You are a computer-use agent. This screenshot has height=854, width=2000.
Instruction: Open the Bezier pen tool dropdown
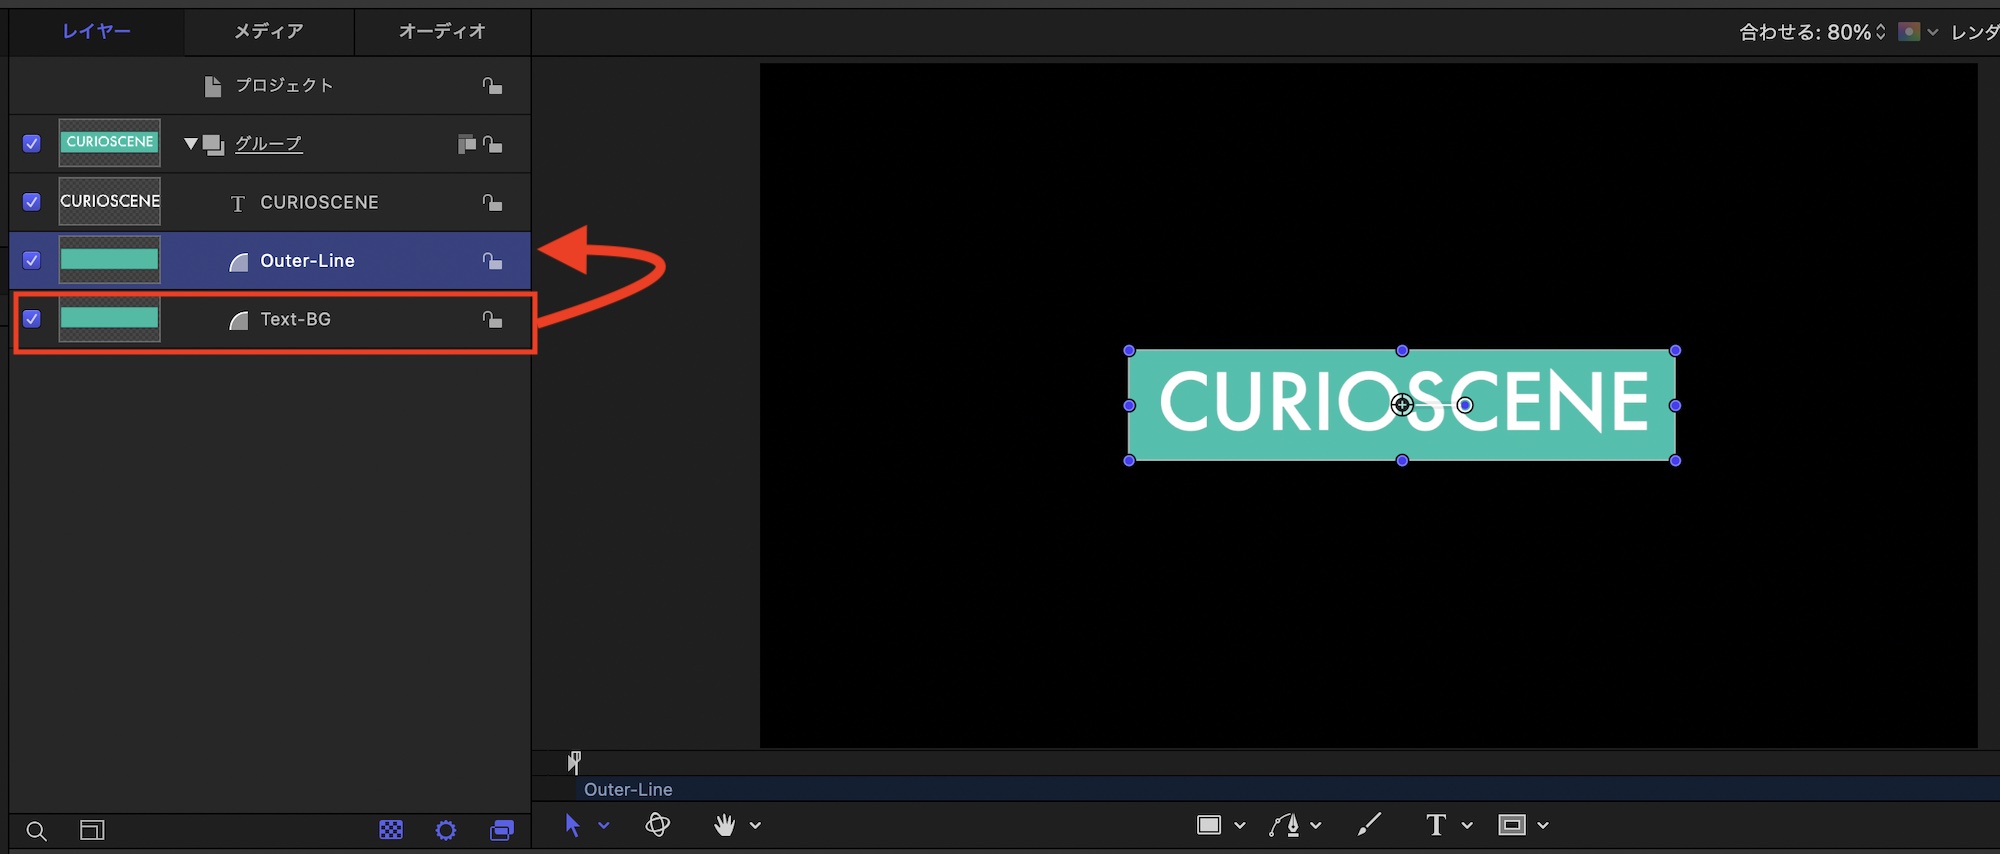tap(1316, 826)
